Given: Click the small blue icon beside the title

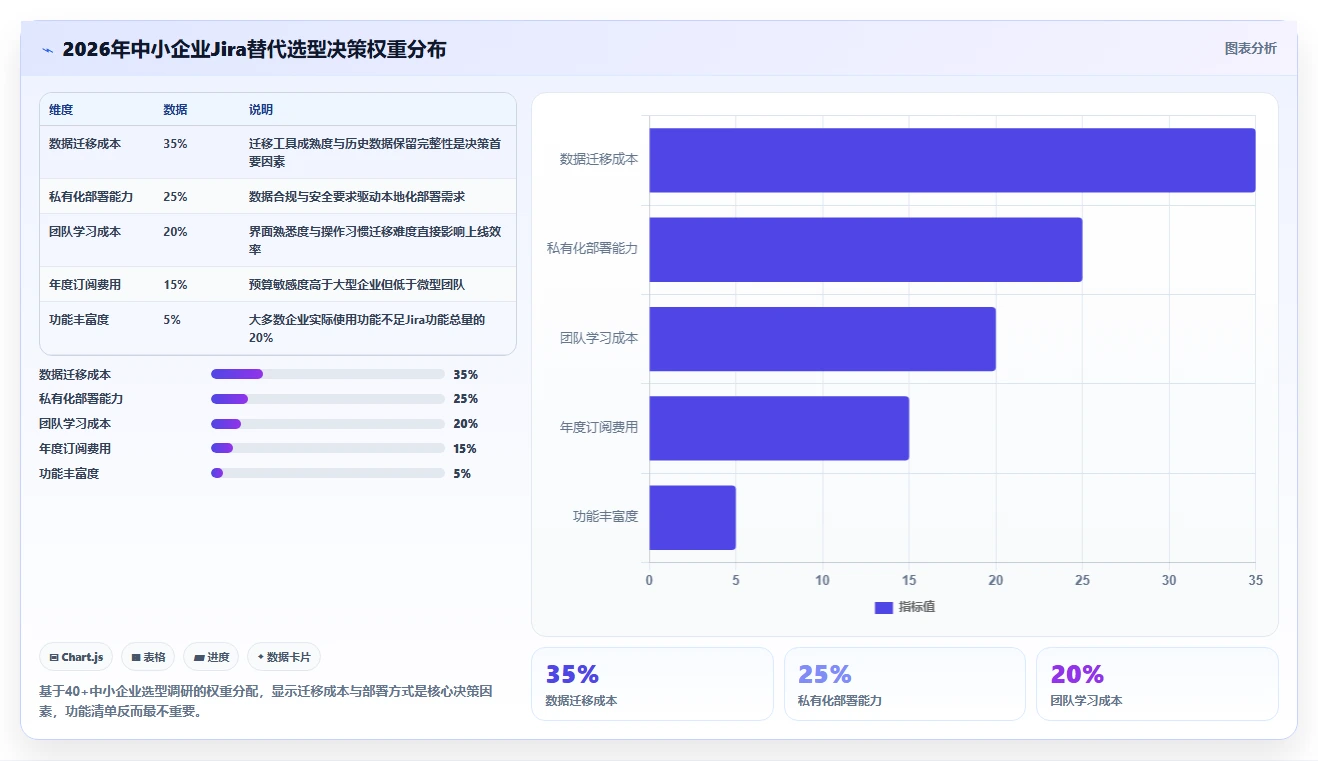Looking at the screenshot, I should (x=47, y=49).
